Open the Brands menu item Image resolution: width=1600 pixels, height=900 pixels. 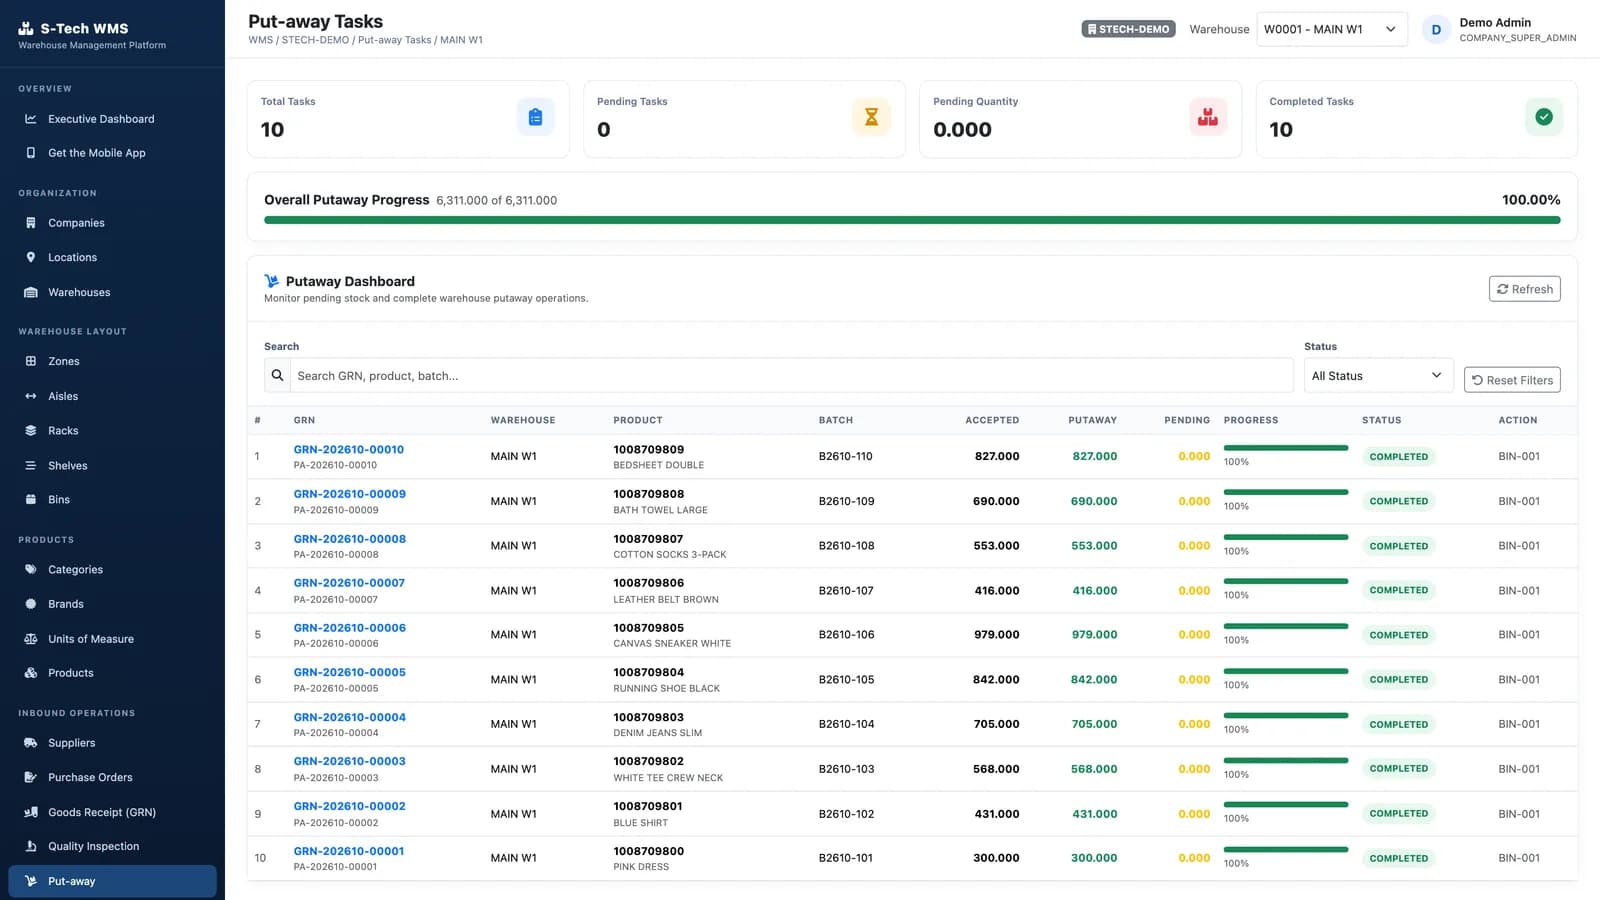tap(112, 604)
